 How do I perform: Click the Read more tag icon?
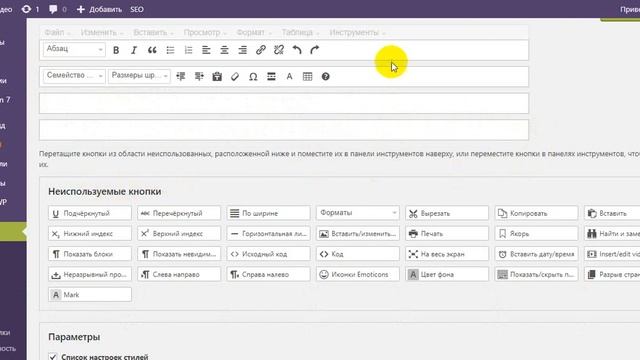pyautogui.click(x=271, y=76)
